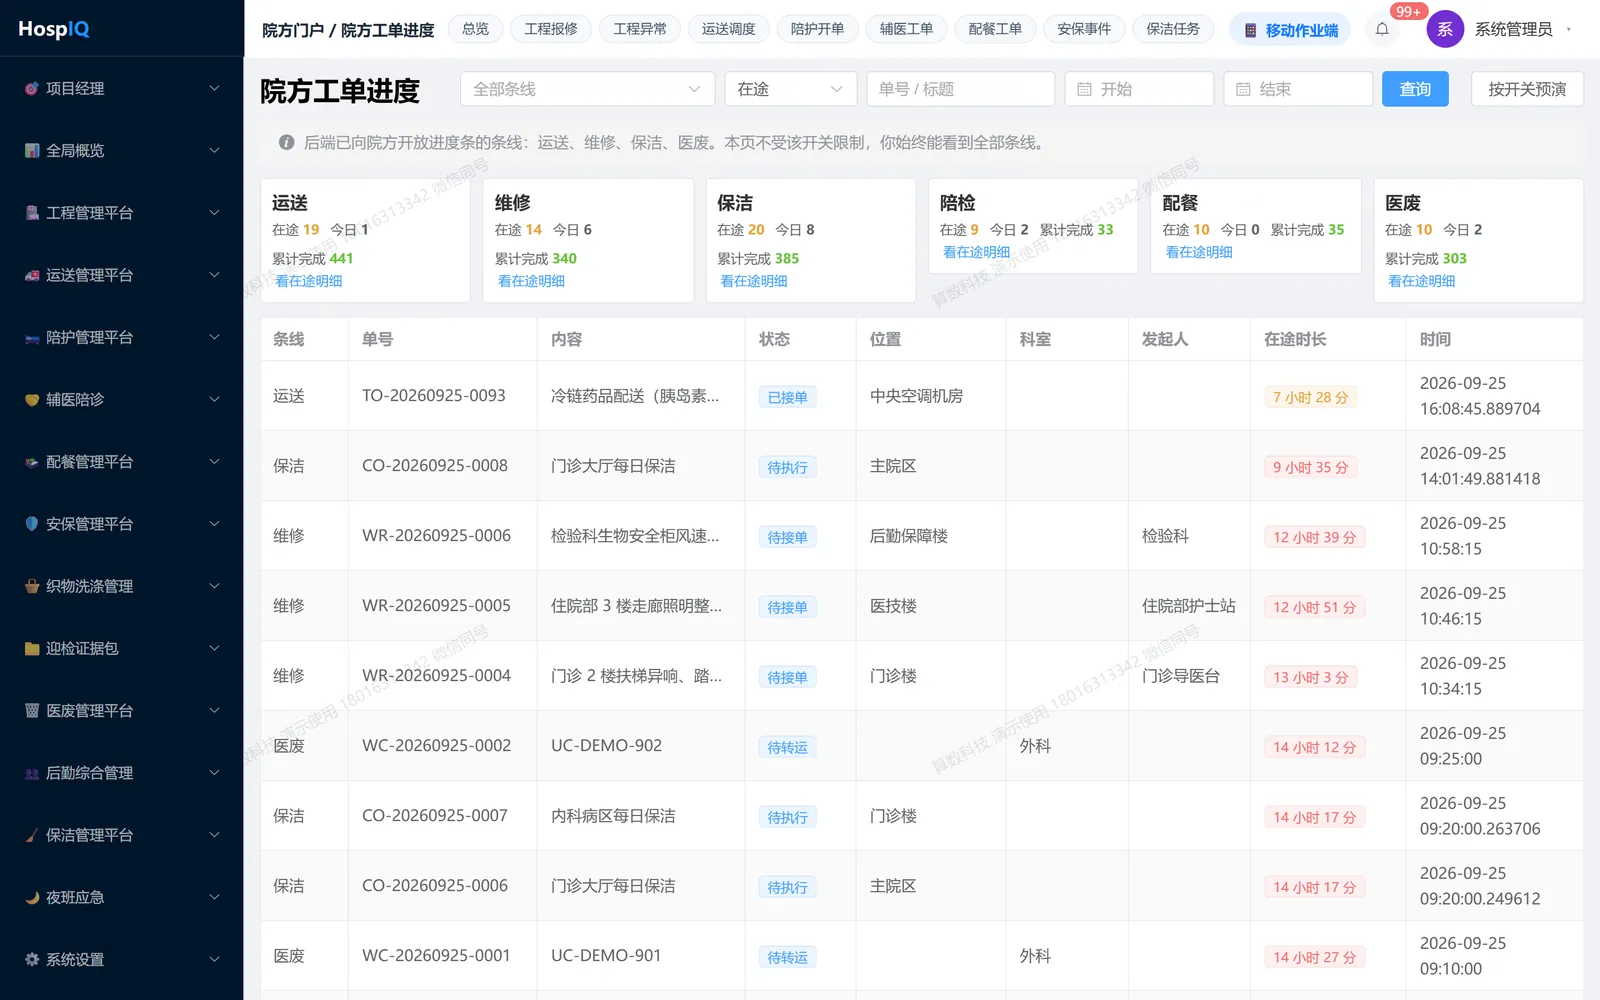Click the info icon beside notice text
This screenshot has height=1000, width=1600.
[x=286, y=142]
